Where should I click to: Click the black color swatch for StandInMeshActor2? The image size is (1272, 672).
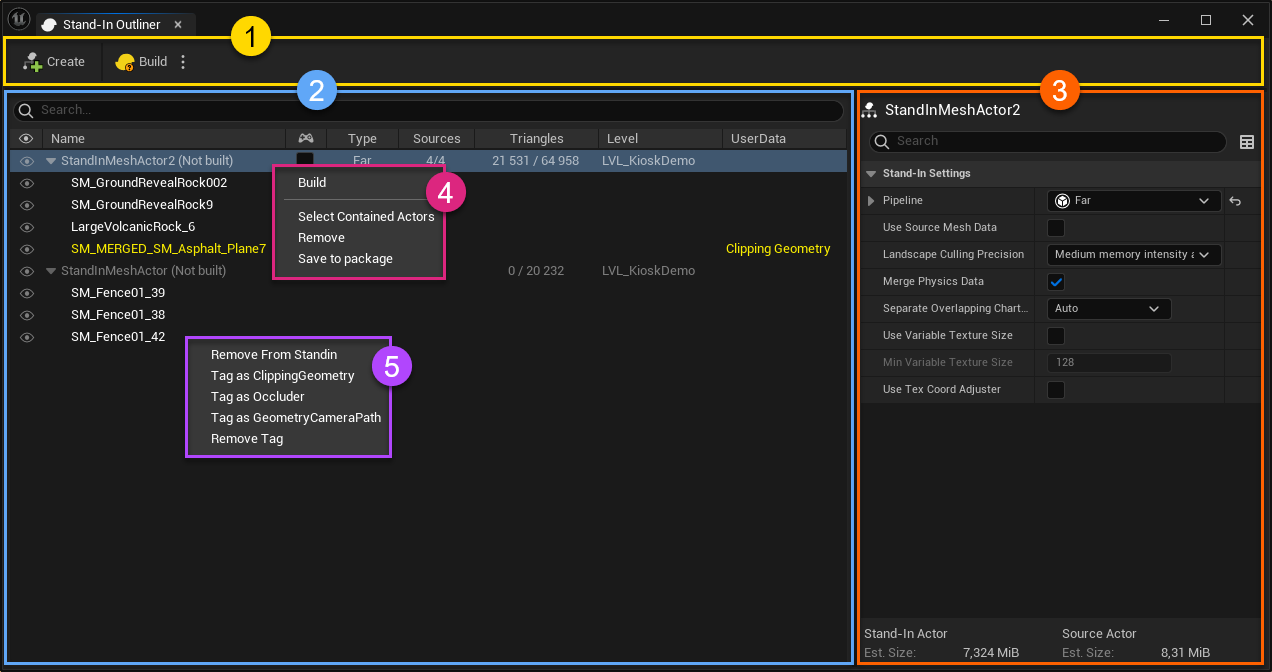[x=305, y=159]
